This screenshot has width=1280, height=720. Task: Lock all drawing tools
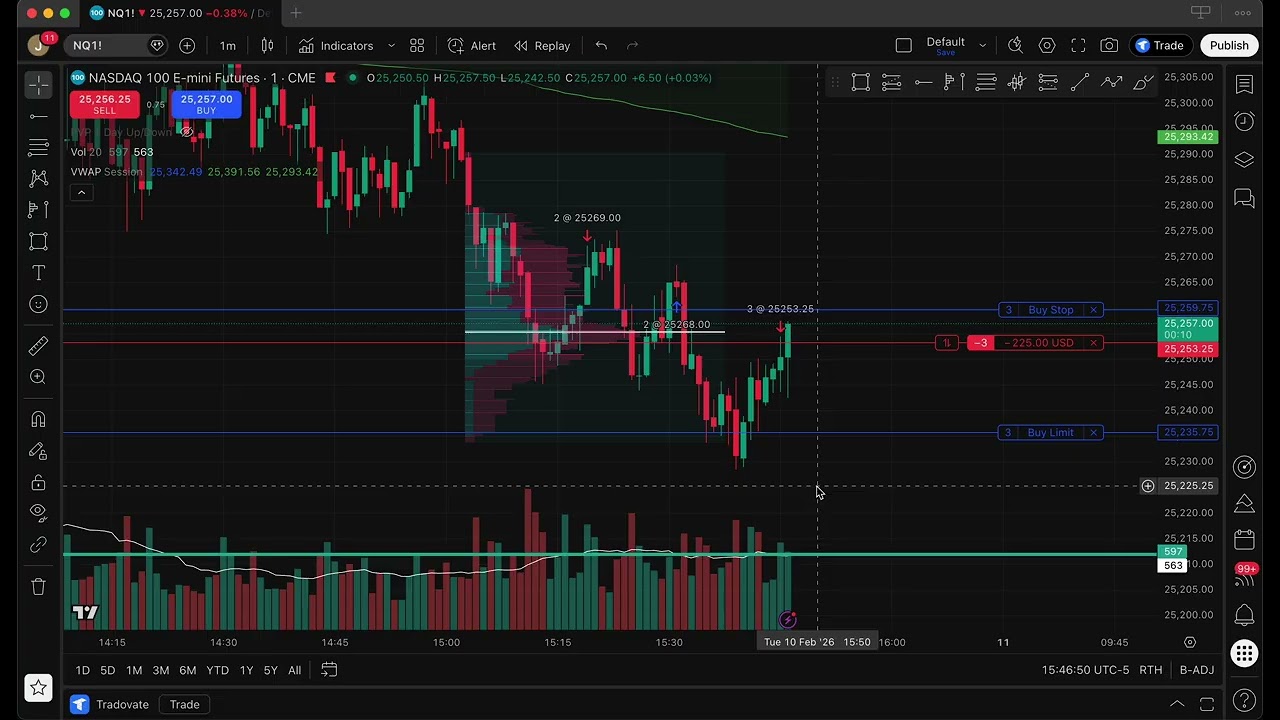pyautogui.click(x=38, y=482)
